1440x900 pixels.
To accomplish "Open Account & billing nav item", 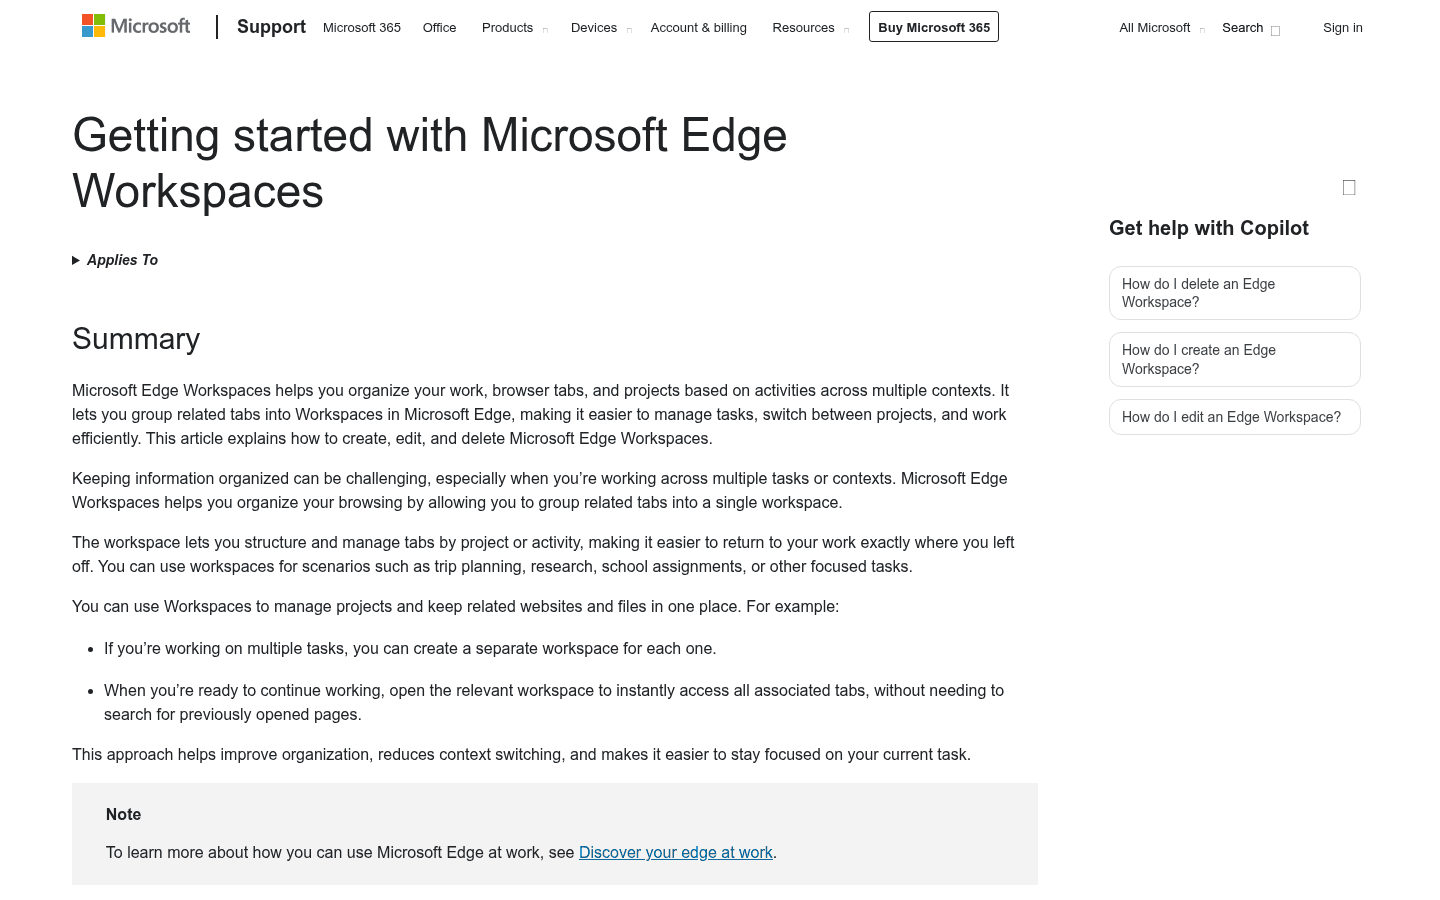I will coord(699,28).
